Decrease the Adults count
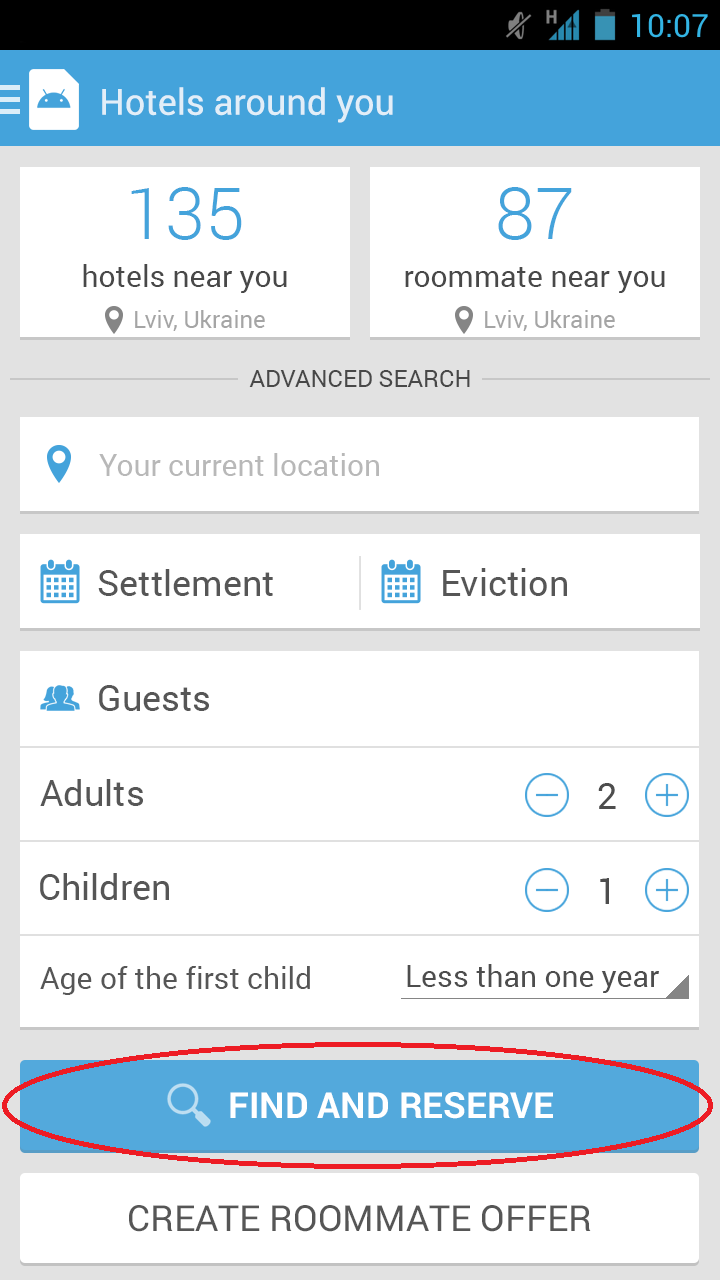The height and width of the screenshot is (1280, 720). 547,796
